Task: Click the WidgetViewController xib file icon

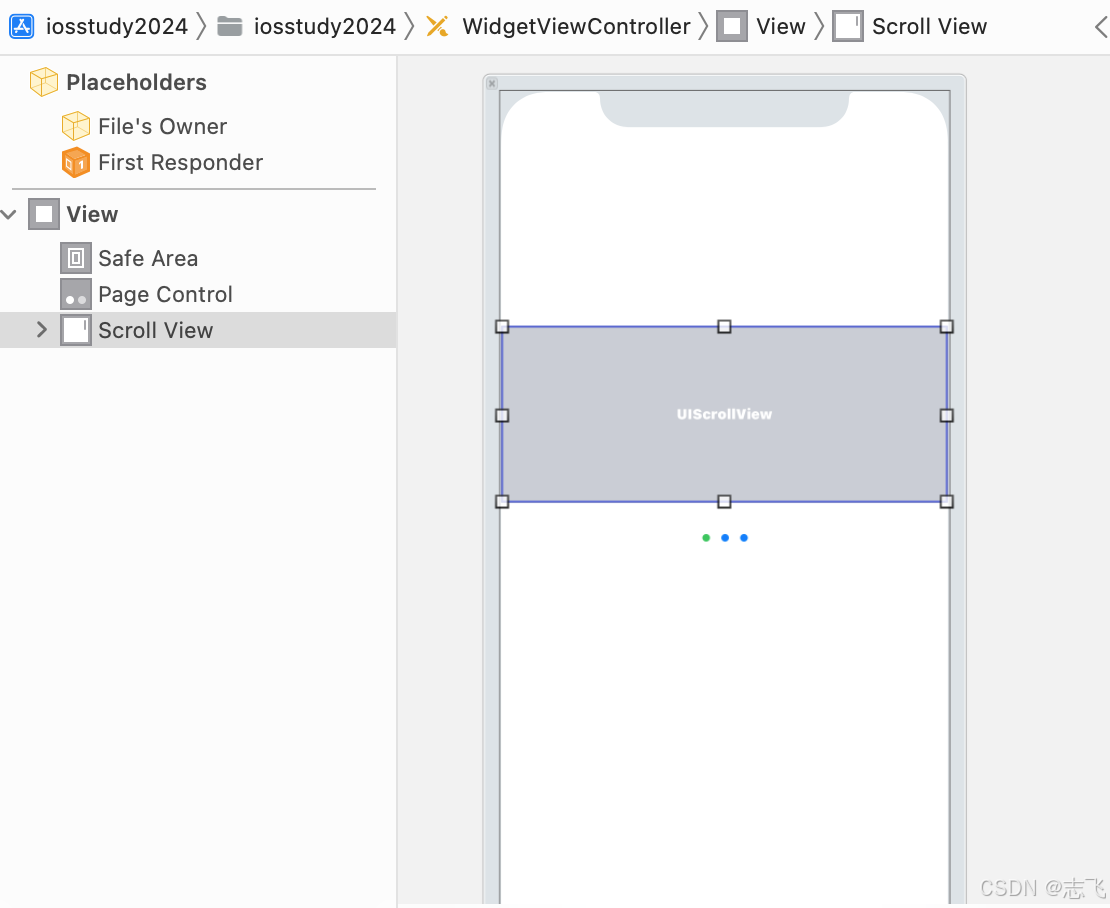Action: pos(437,26)
